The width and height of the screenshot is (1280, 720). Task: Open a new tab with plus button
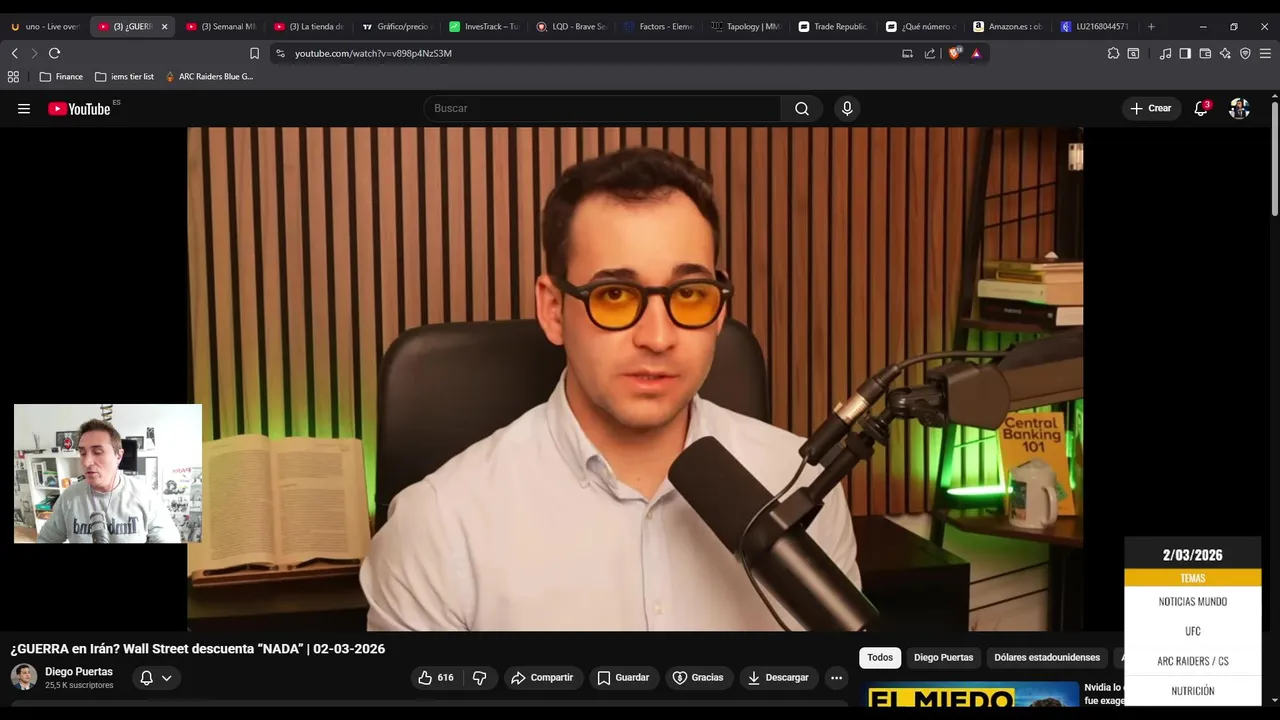coord(1151,27)
